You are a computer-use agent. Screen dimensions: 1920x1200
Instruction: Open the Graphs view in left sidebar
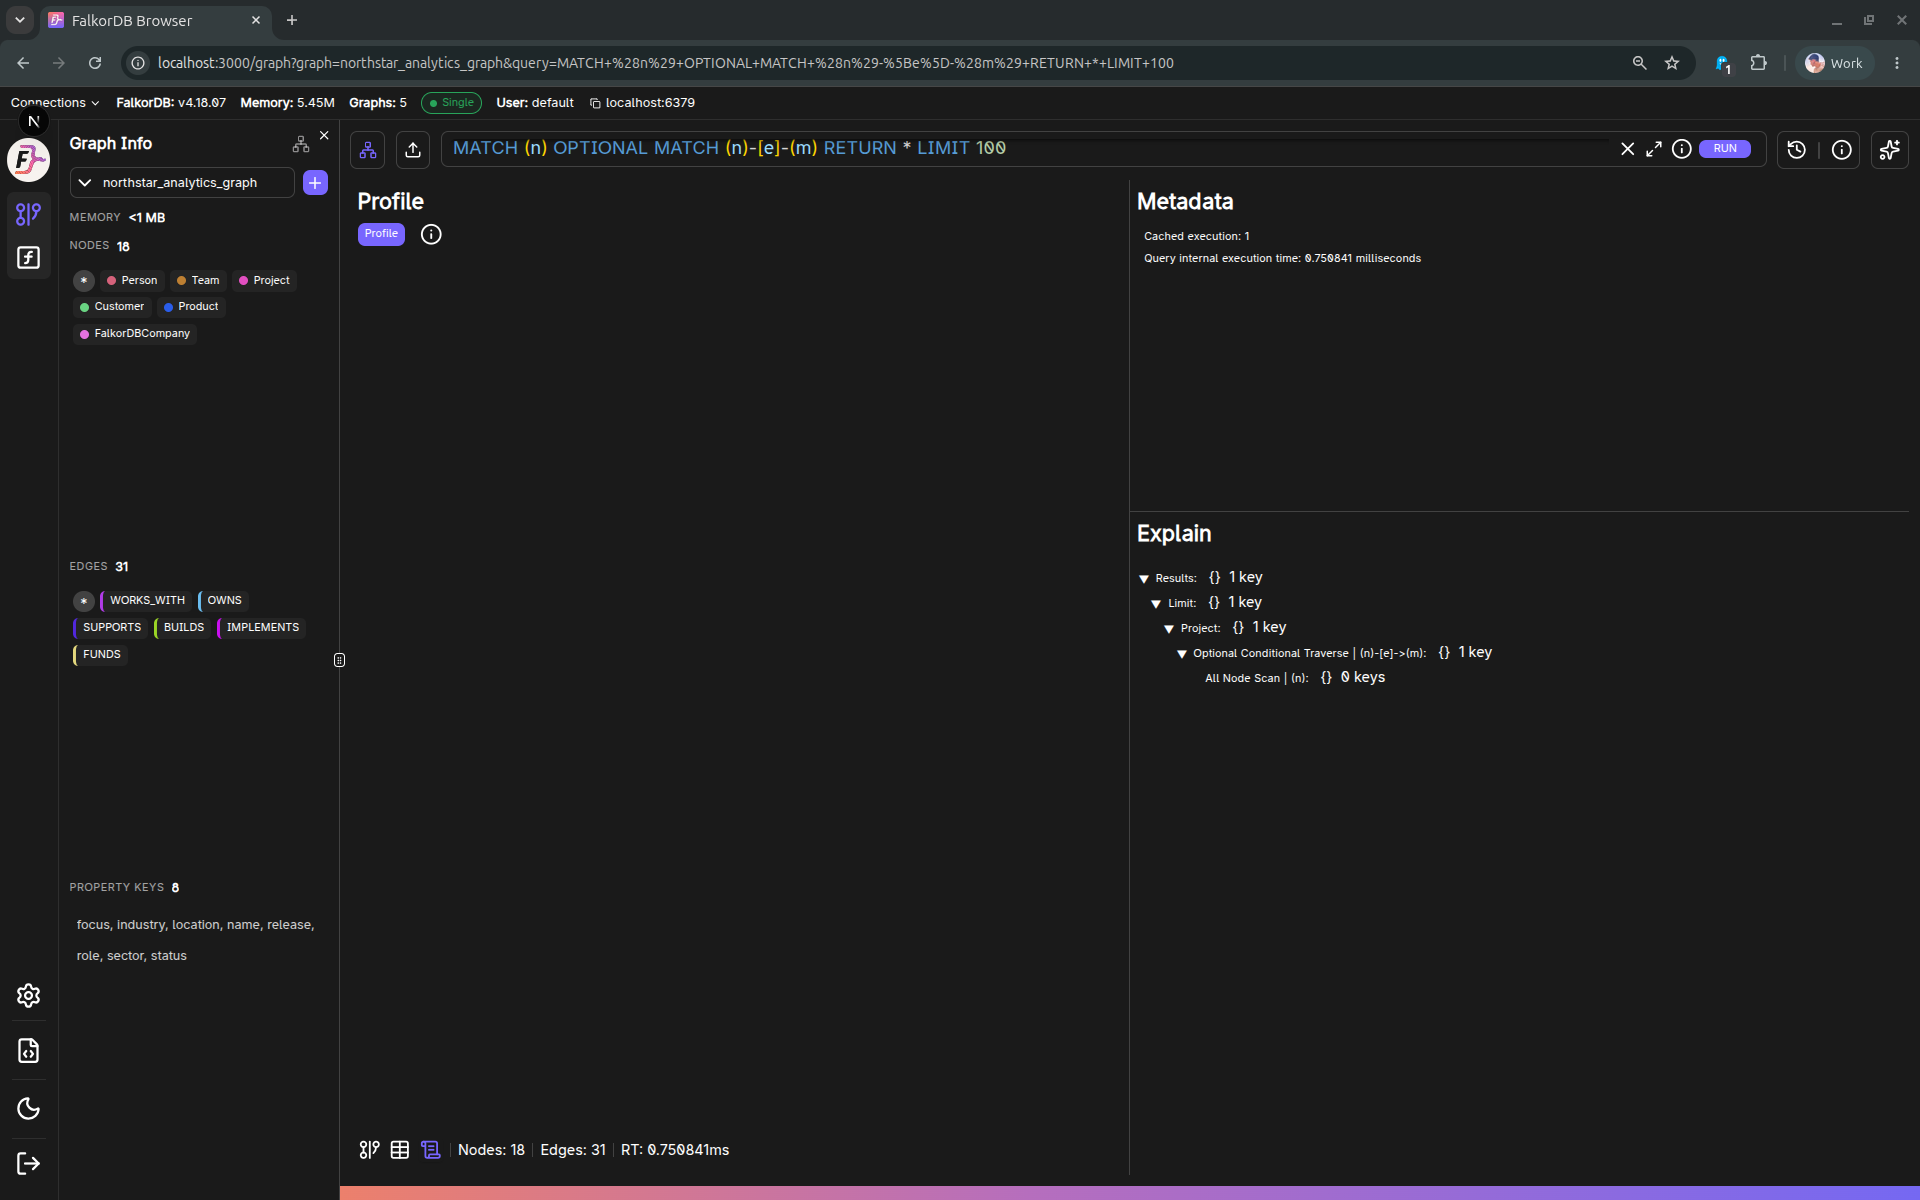pyautogui.click(x=29, y=214)
